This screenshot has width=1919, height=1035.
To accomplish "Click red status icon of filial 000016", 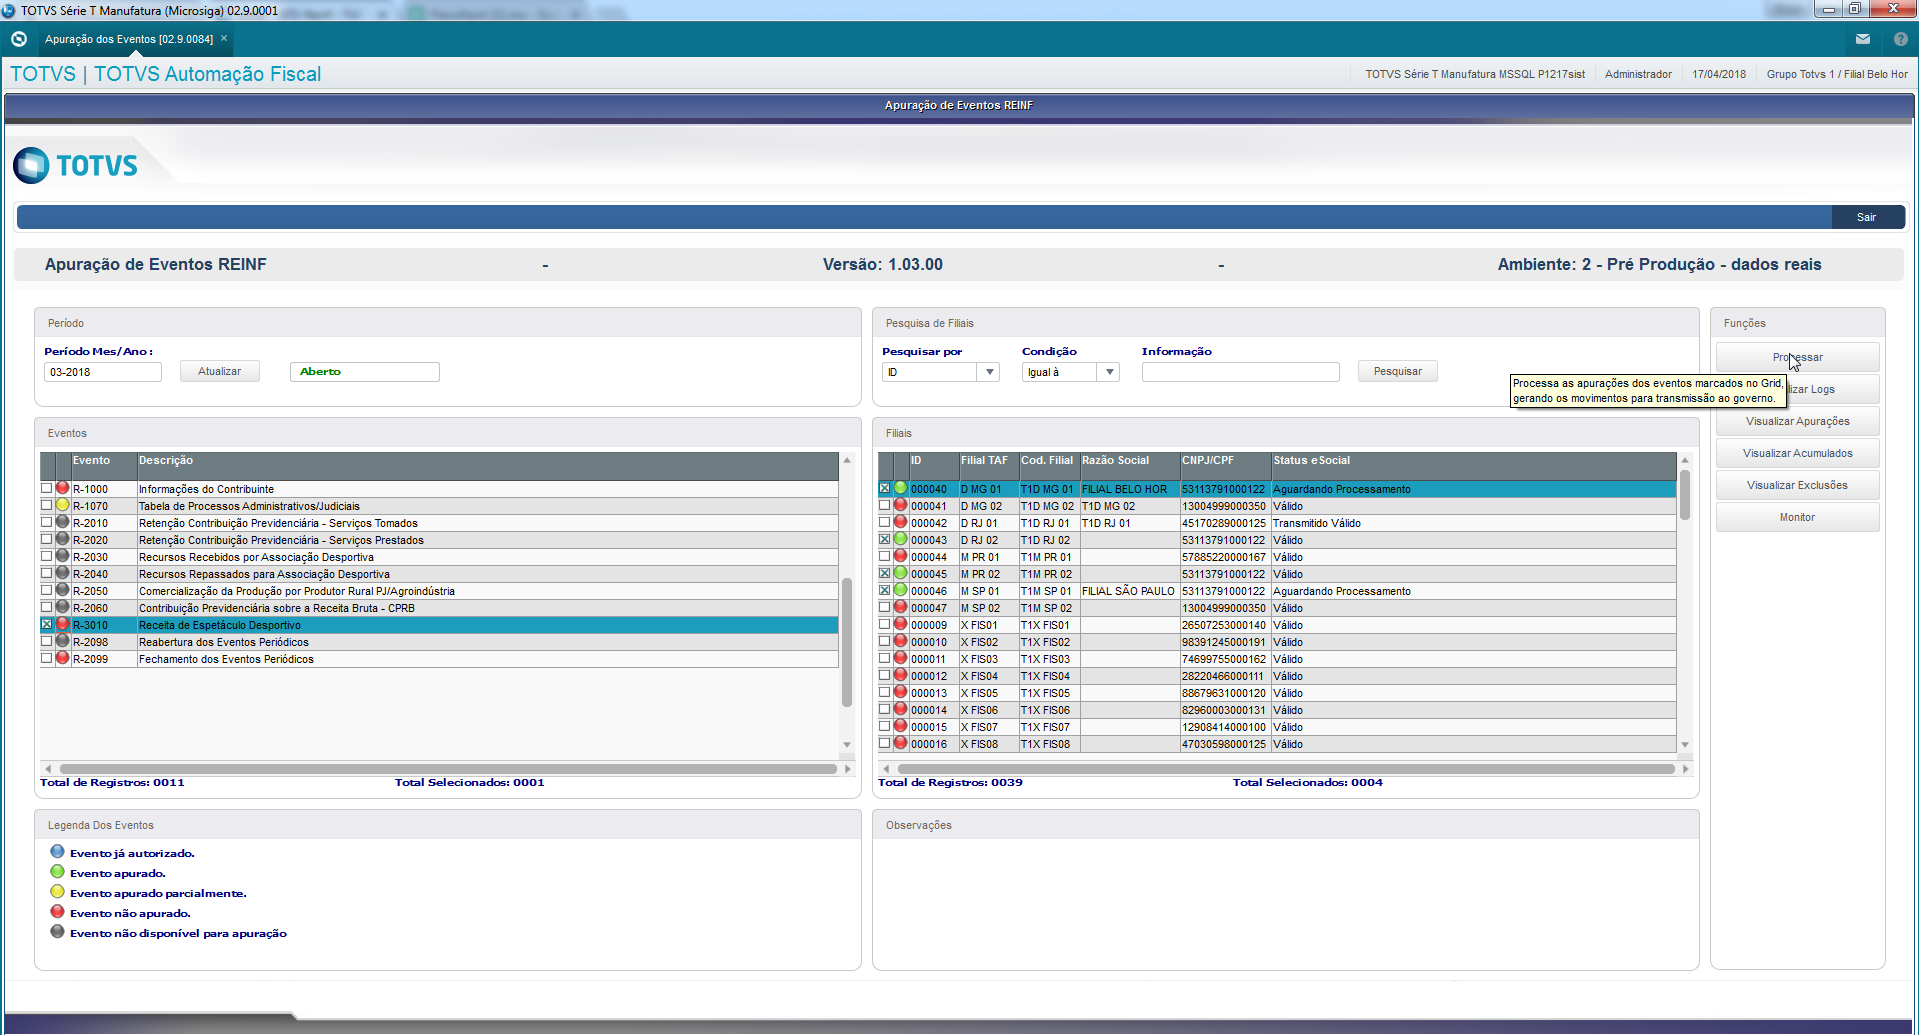I will tap(900, 743).
